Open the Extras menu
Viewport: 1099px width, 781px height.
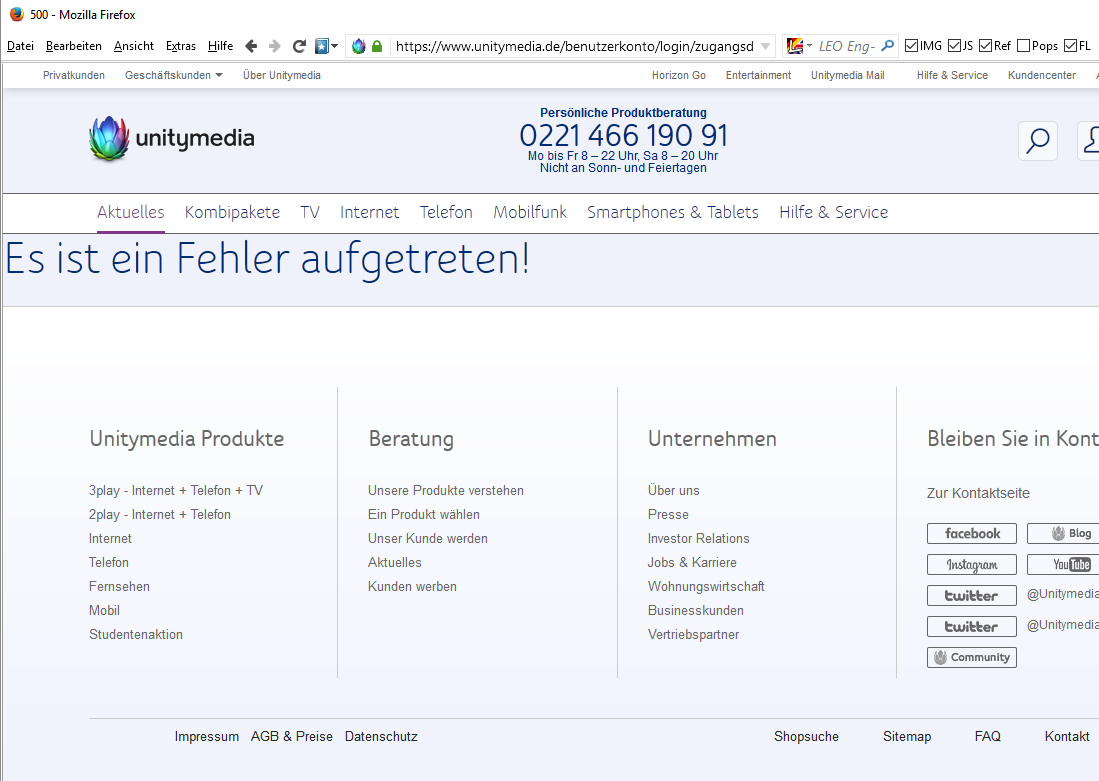(181, 46)
